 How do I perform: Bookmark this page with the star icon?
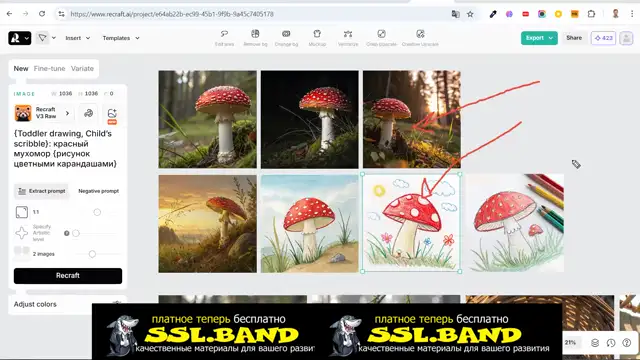point(470,14)
